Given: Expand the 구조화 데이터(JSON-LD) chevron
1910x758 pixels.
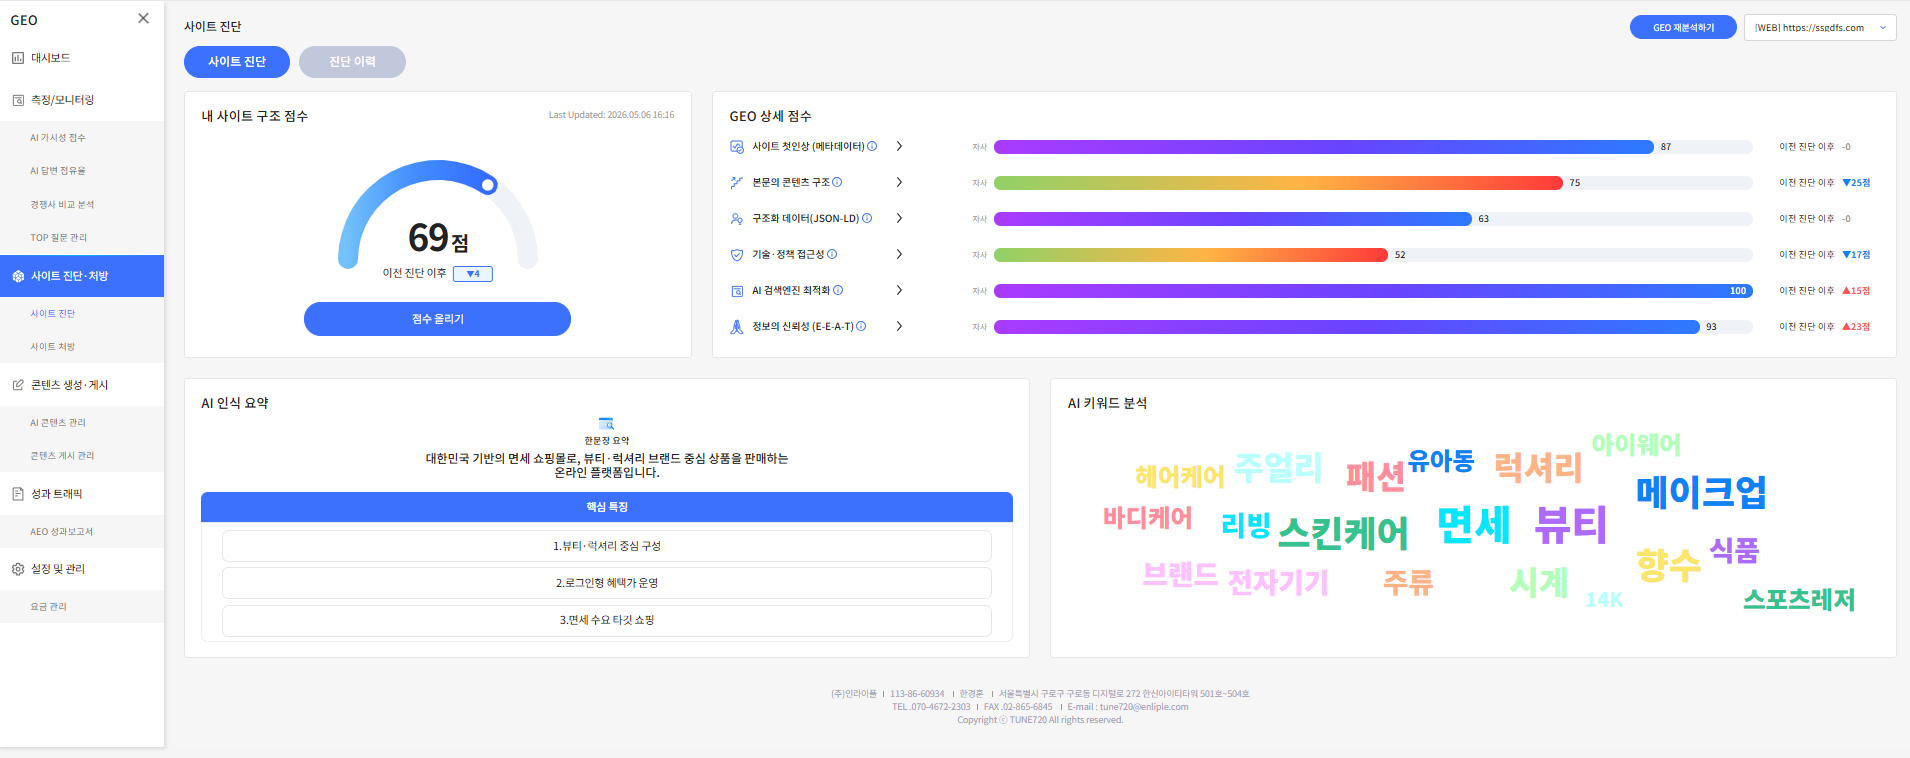Looking at the screenshot, I should [x=899, y=218].
